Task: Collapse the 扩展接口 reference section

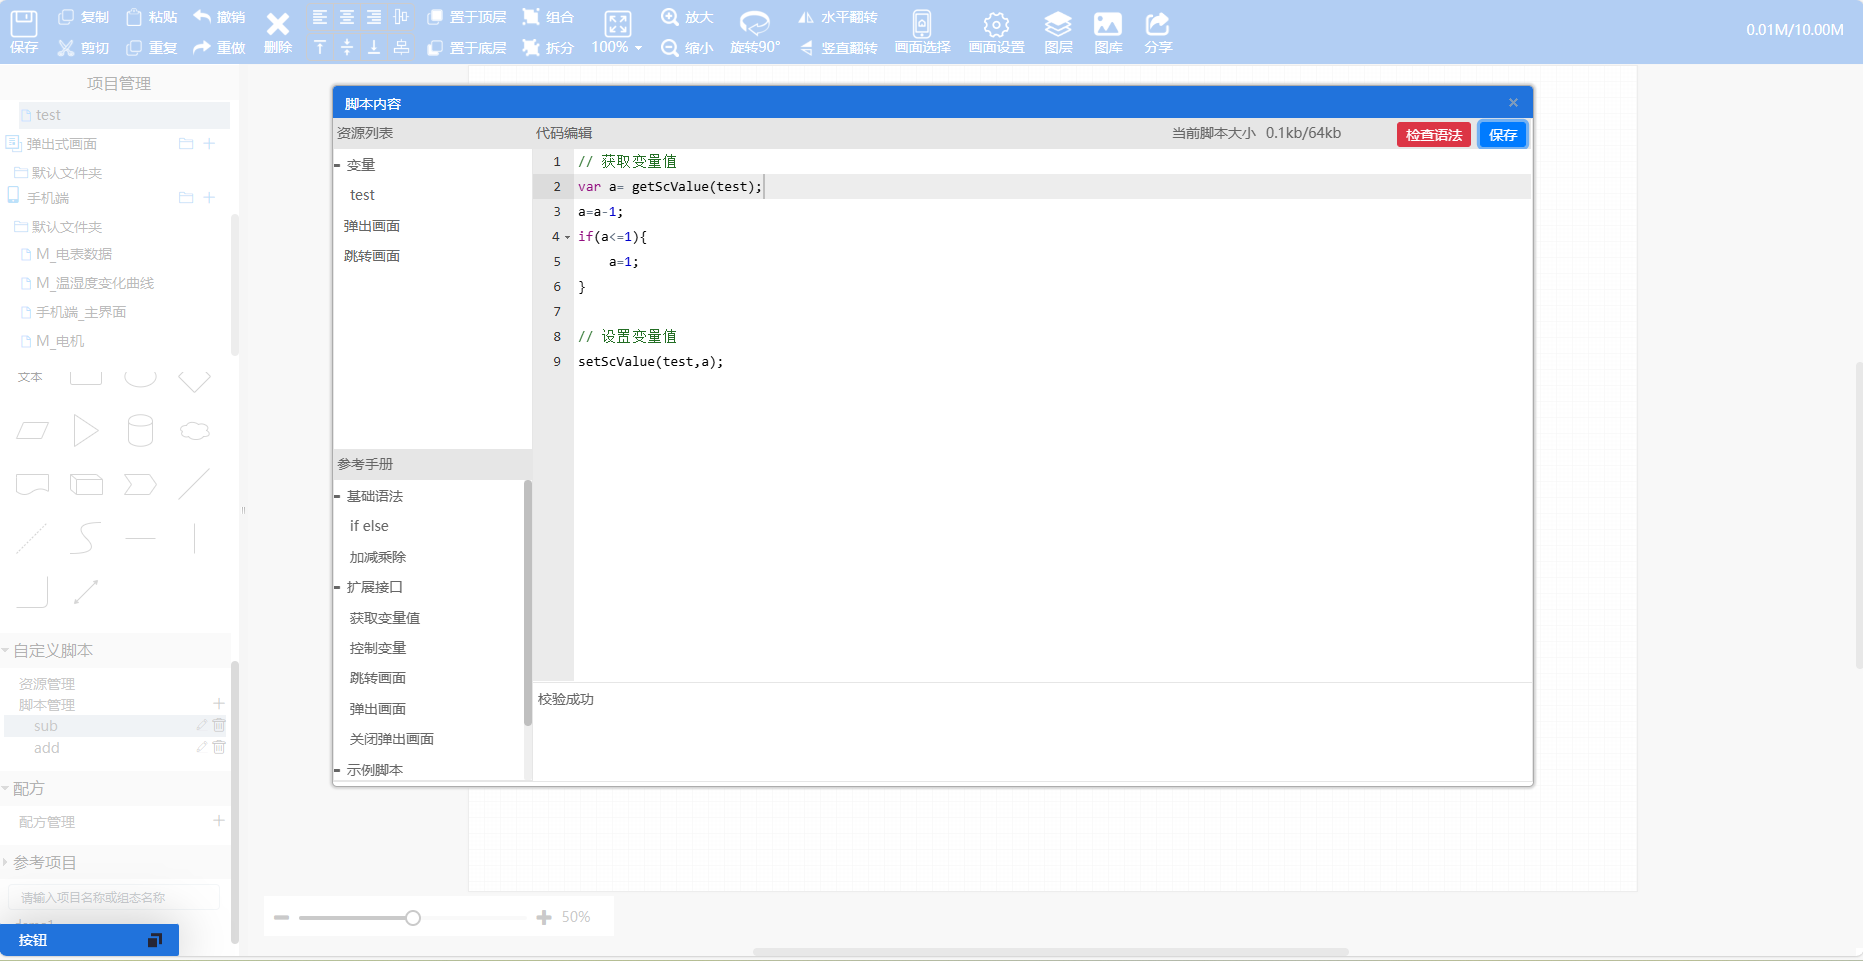Action: [338, 587]
